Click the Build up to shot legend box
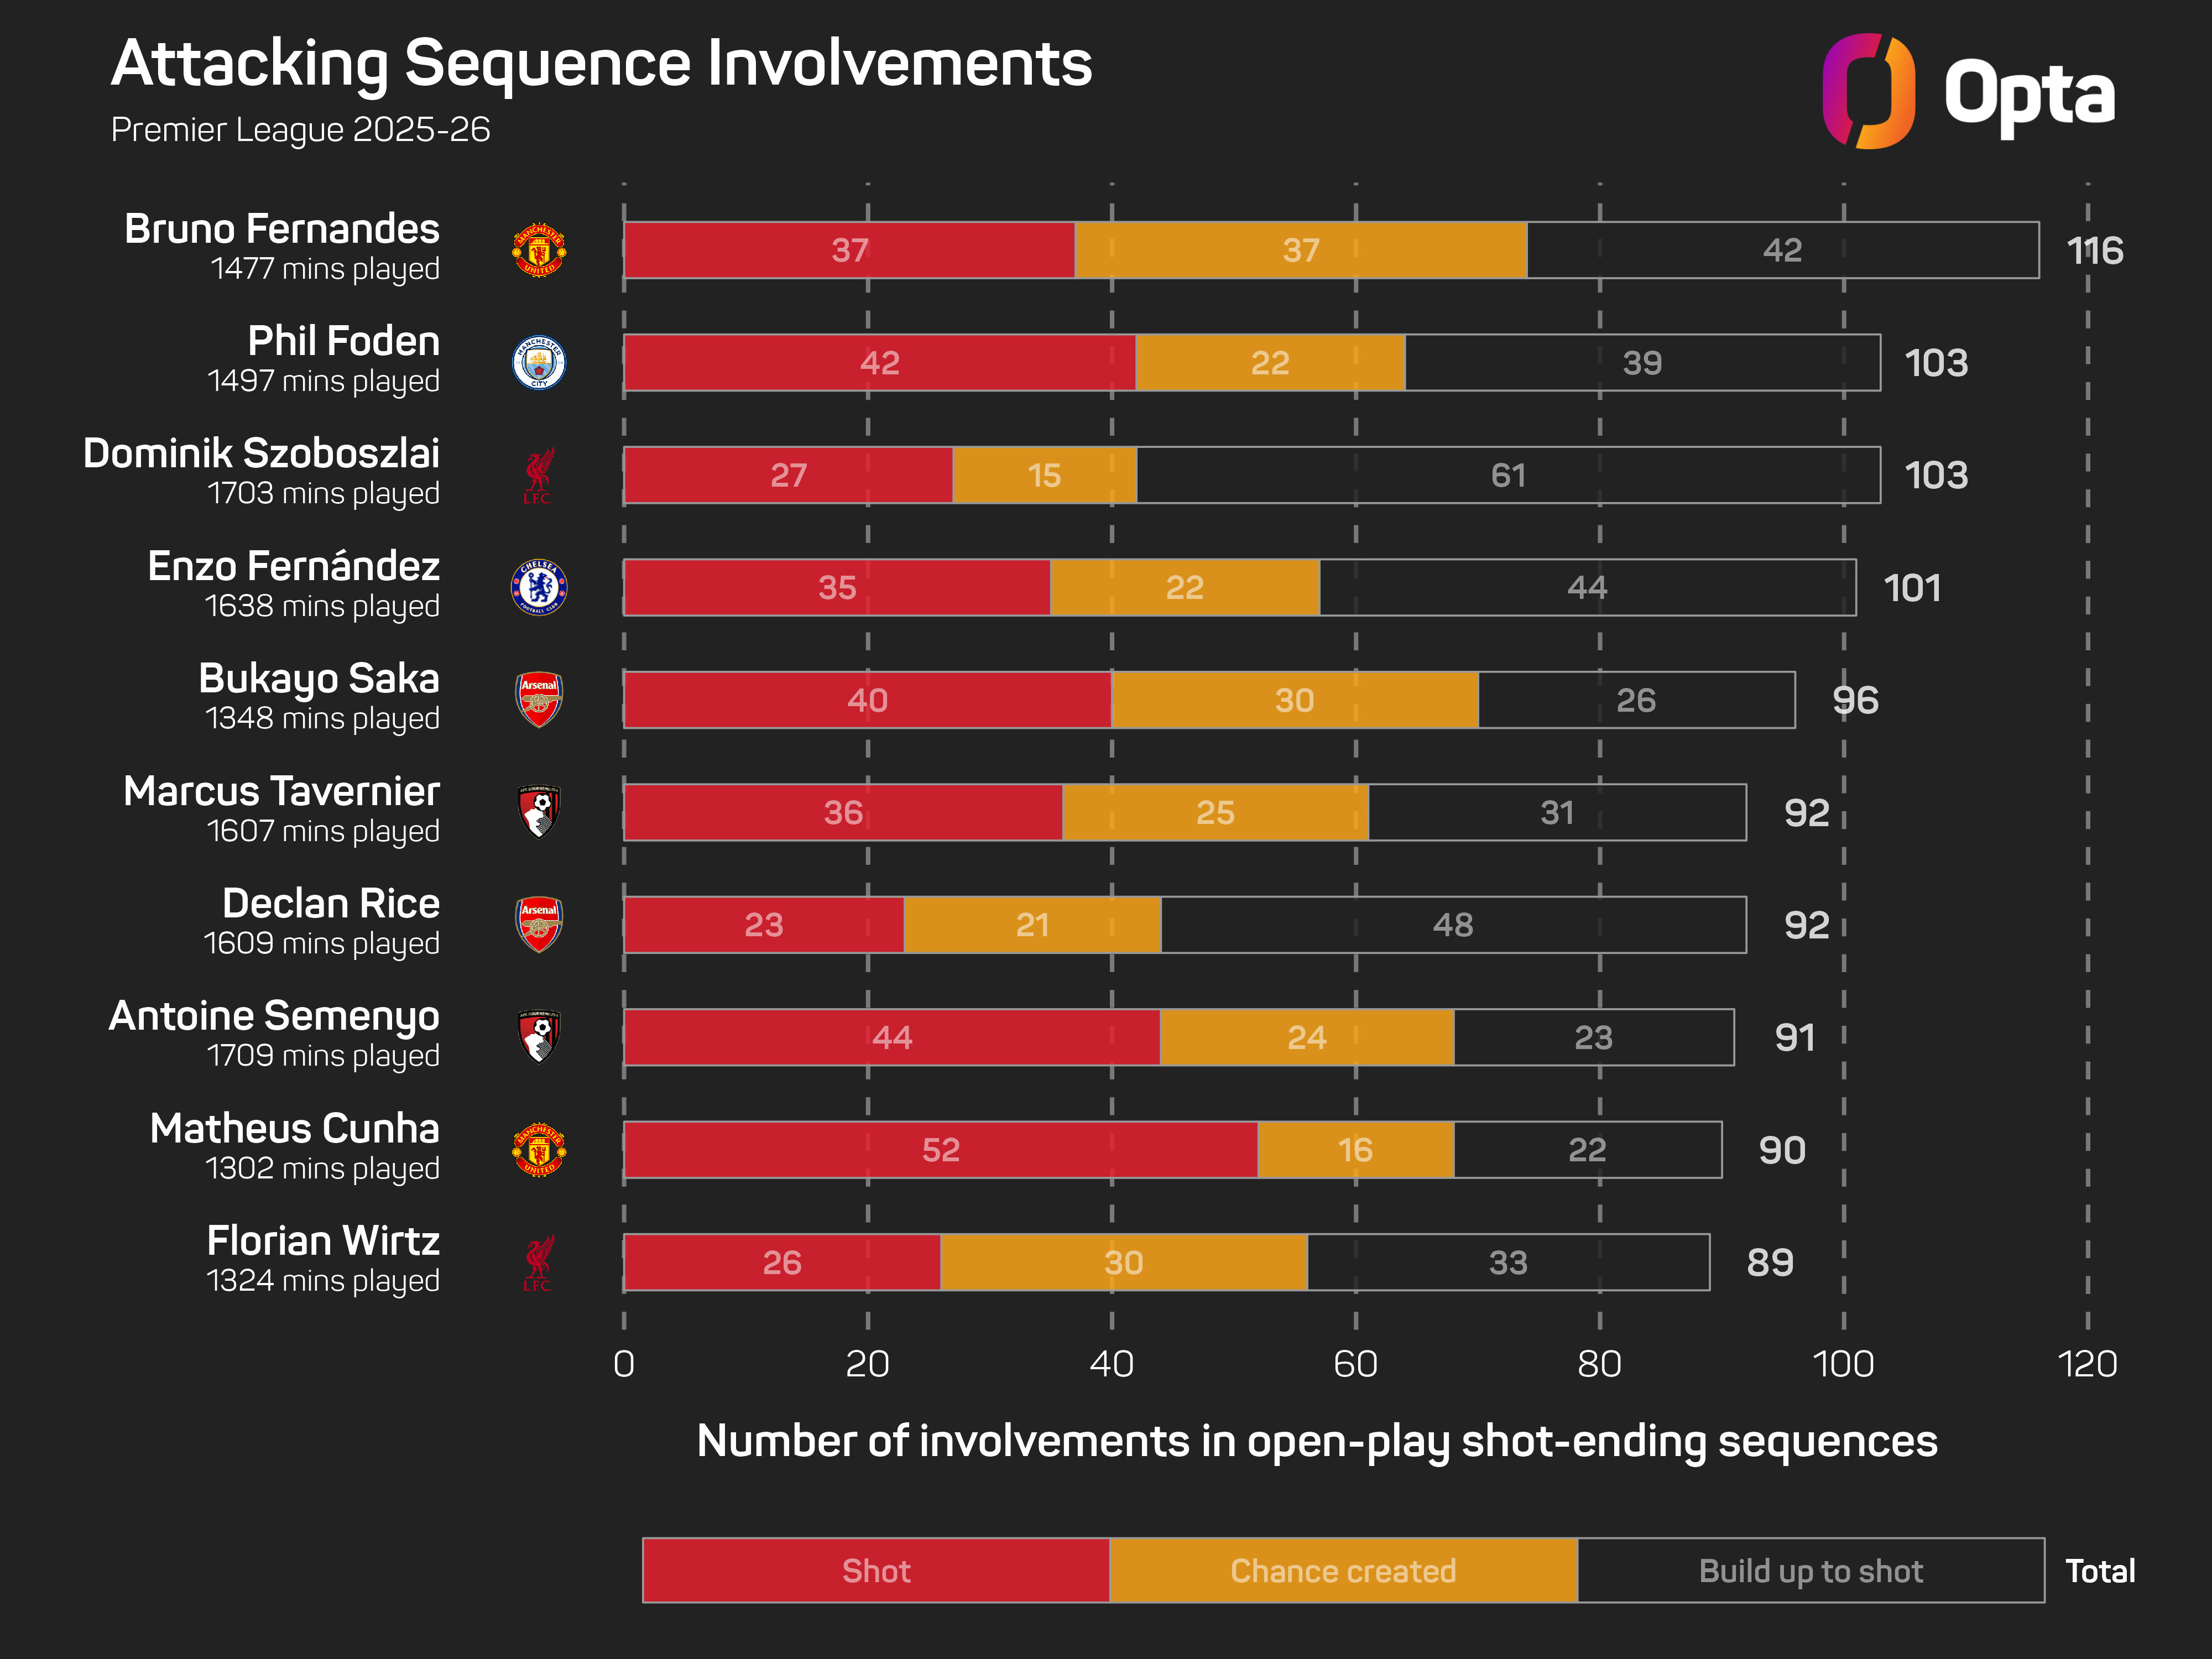This screenshot has width=2212, height=1659. (x=1810, y=1570)
